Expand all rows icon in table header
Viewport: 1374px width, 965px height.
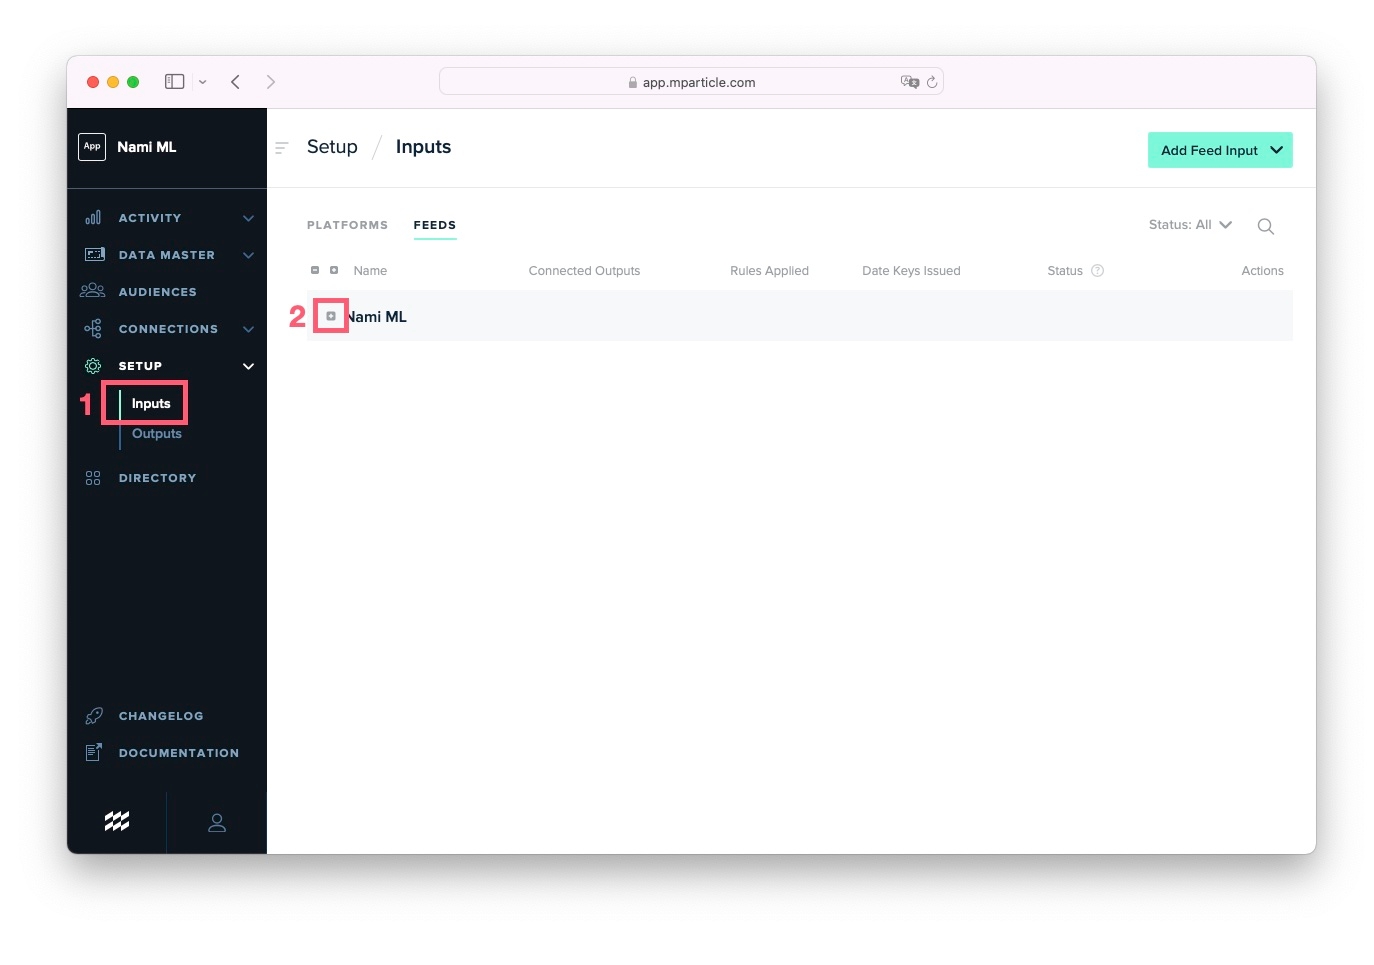click(334, 270)
